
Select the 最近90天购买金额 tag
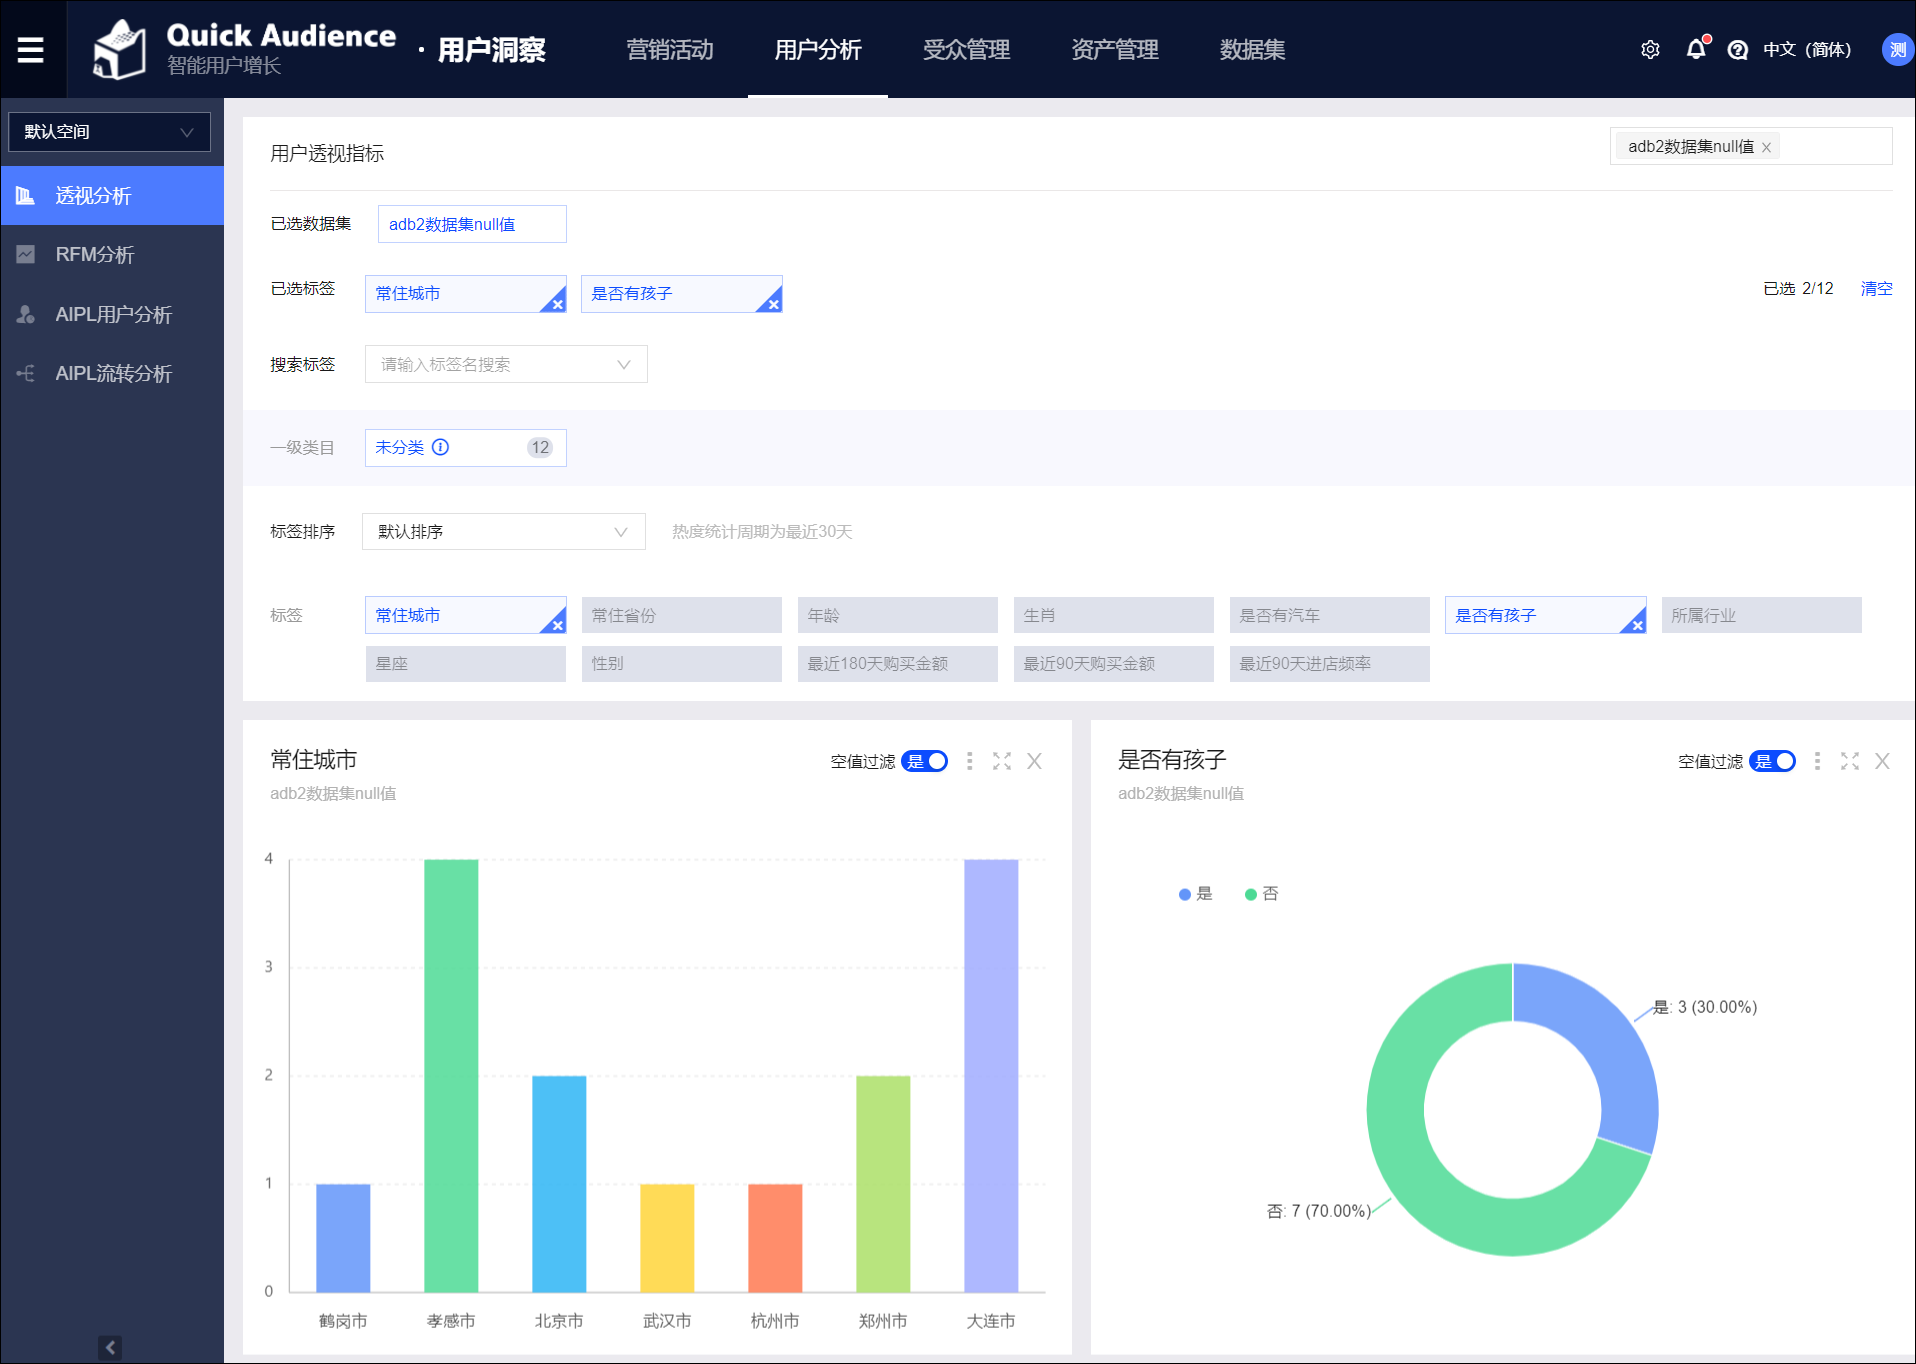1114,663
